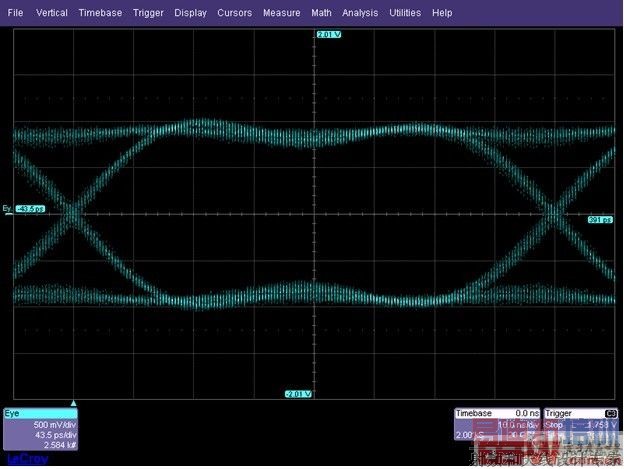Open the File menu
624x469 pixels.
(15, 13)
